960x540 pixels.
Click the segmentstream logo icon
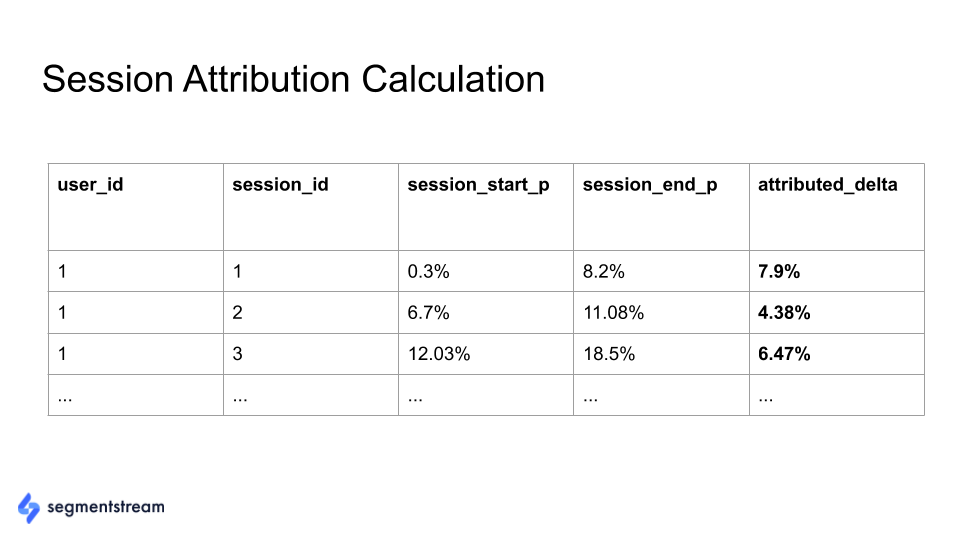pyautogui.click(x=28, y=508)
